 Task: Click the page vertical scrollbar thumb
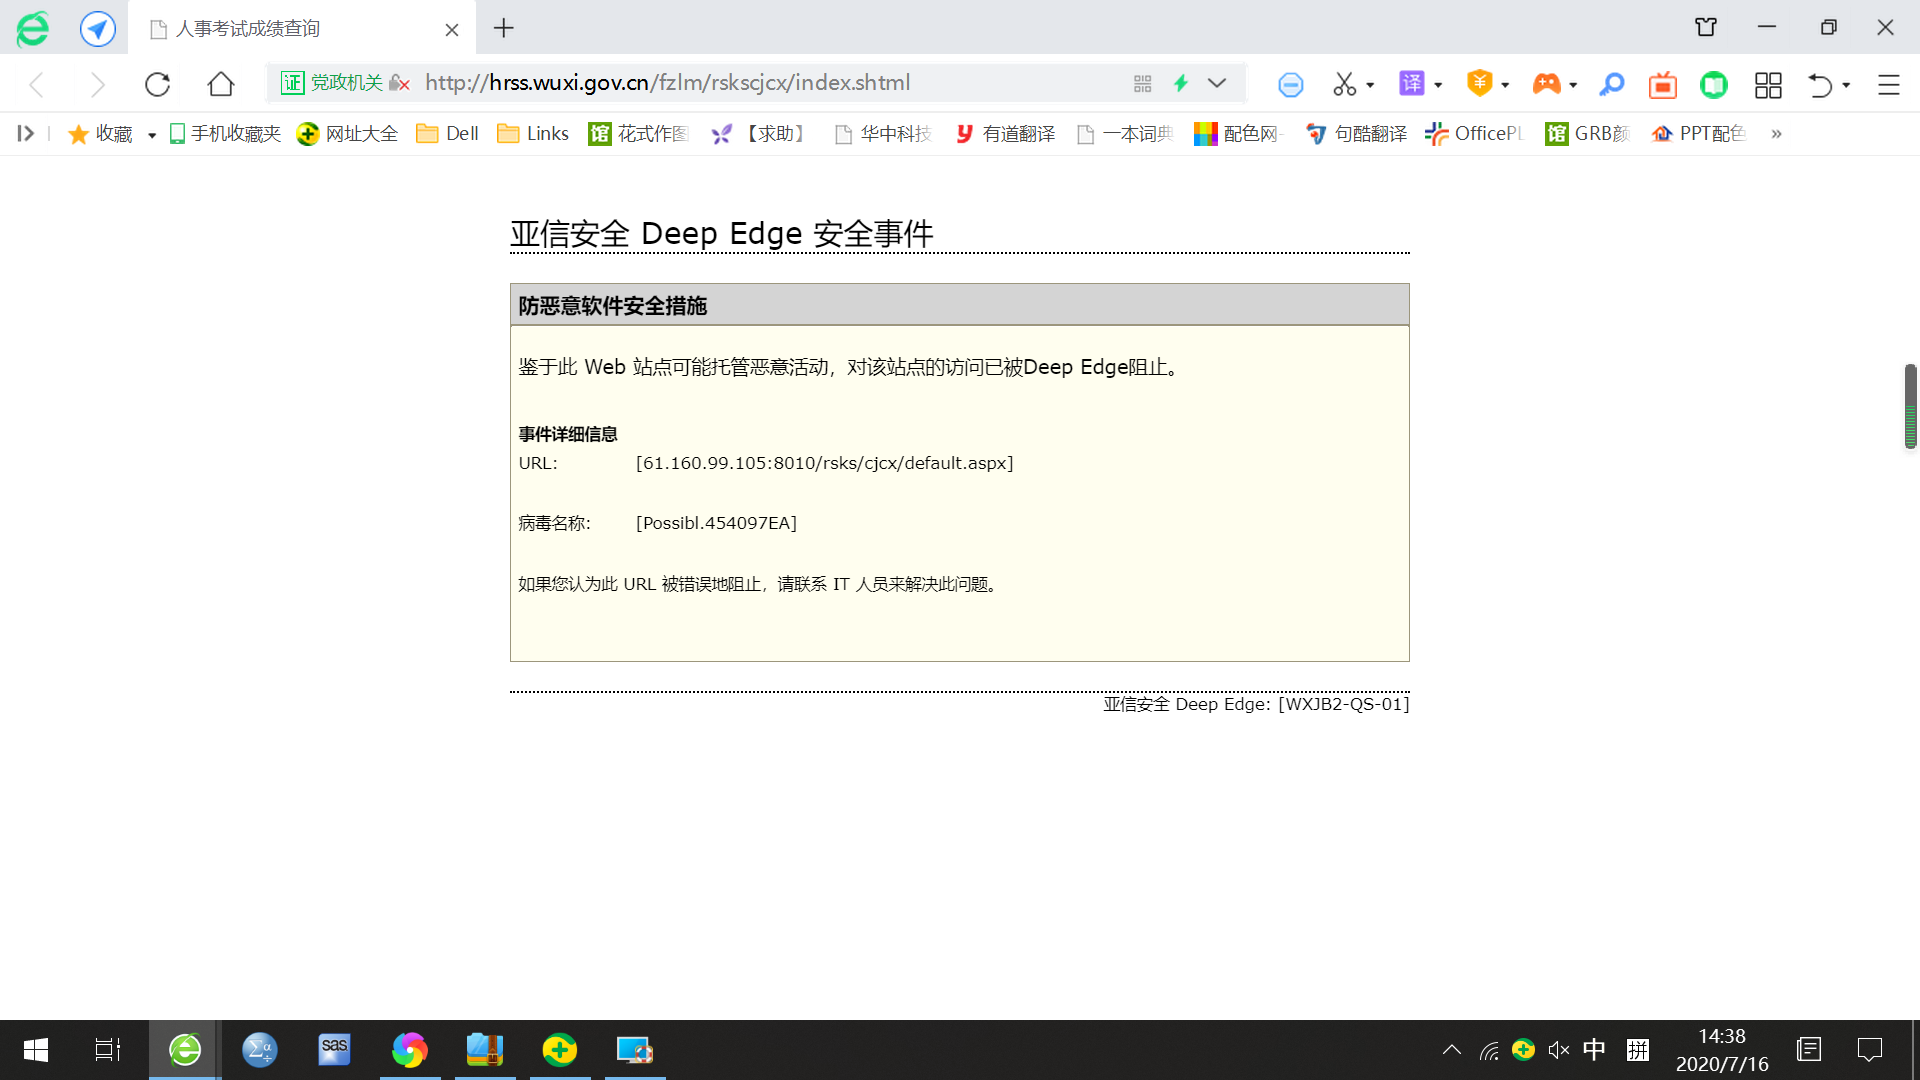[1910, 406]
